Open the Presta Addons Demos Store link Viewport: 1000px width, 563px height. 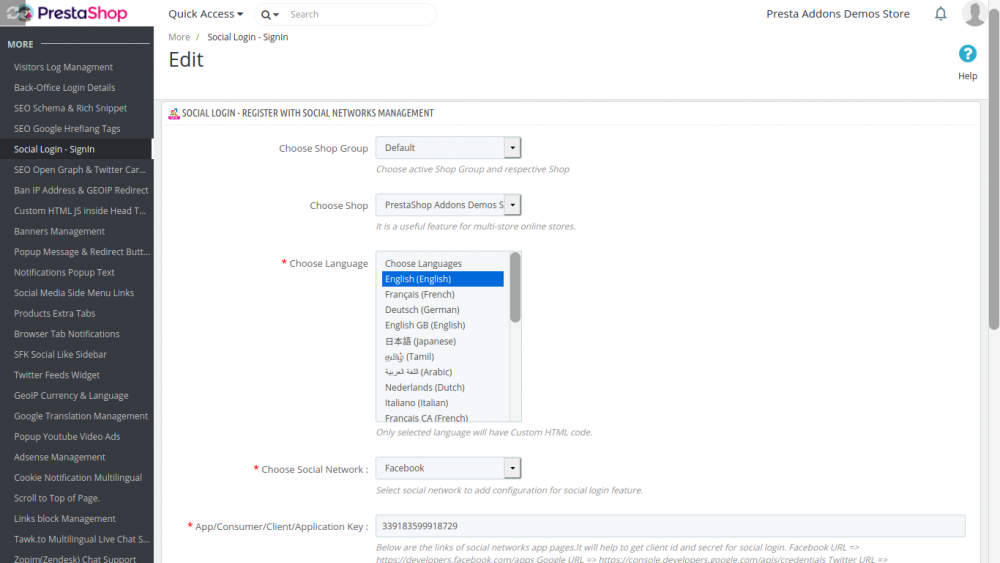[x=837, y=14]
